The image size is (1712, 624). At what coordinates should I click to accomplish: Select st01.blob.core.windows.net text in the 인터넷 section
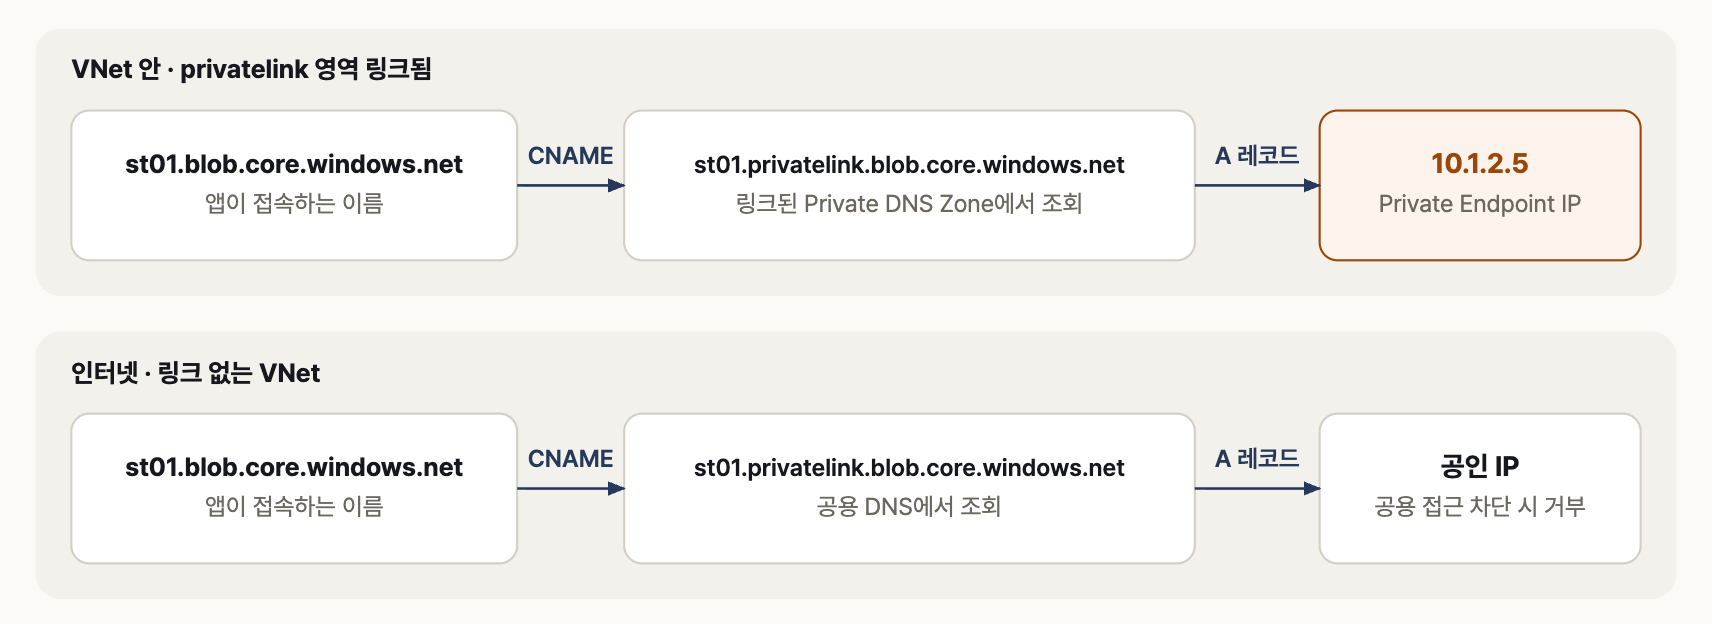coord(294,467)
